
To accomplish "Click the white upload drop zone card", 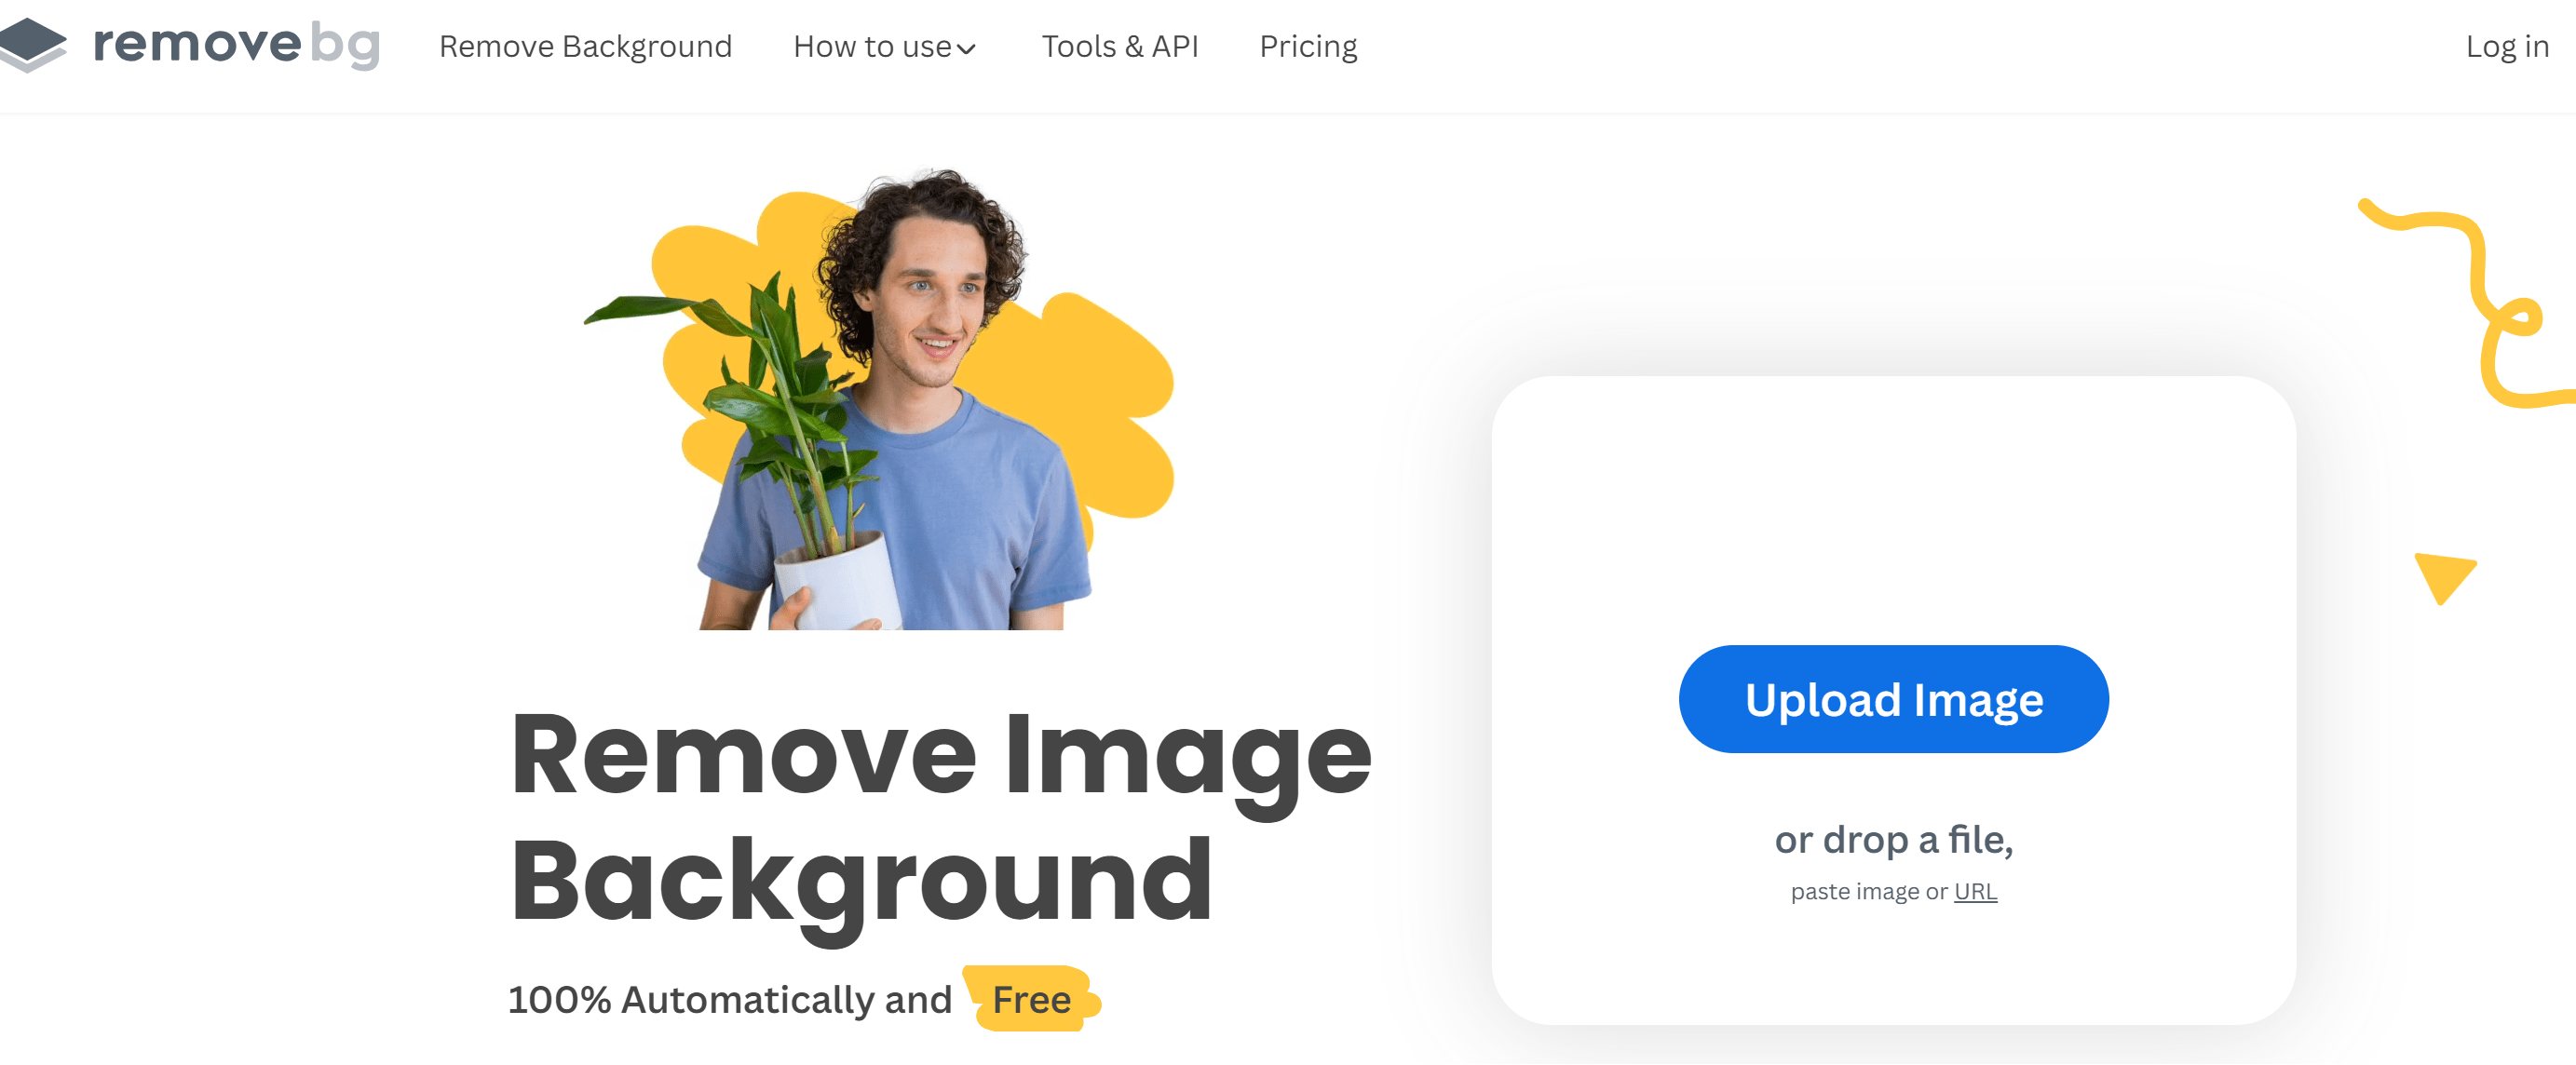I will coord(1893,700).
